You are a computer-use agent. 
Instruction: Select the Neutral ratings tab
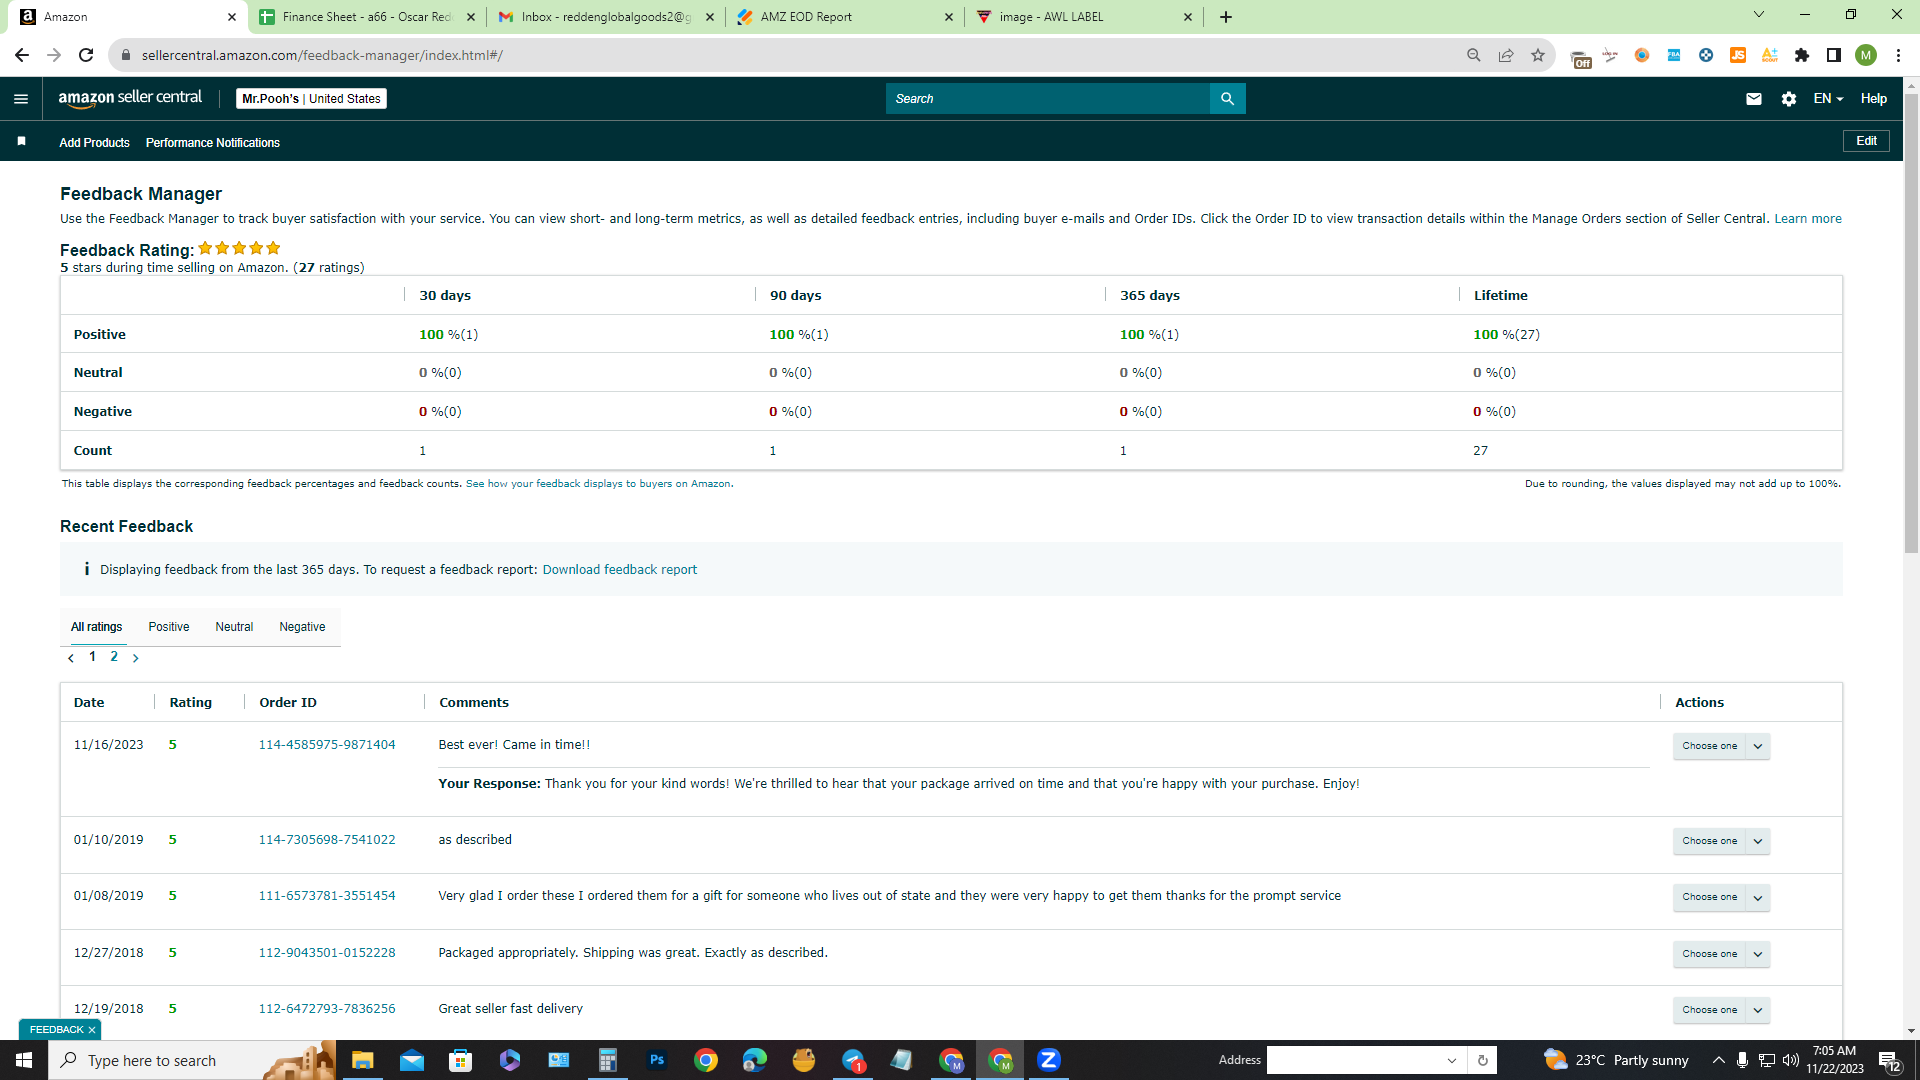coord(234,627)
